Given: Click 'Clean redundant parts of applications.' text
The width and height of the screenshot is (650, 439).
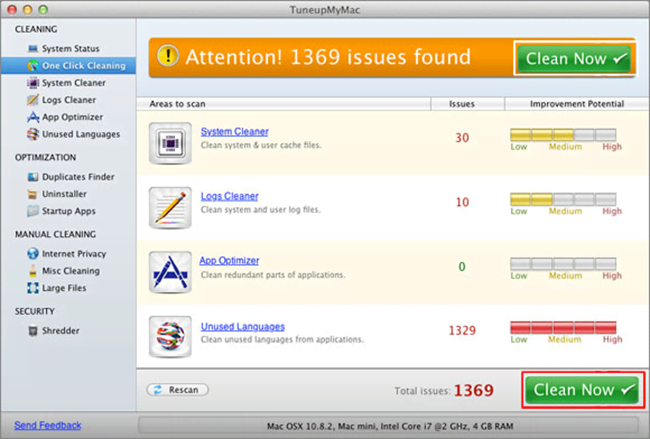Looking at the screenshot, I should pyautogui.click(x=273, y=275).
